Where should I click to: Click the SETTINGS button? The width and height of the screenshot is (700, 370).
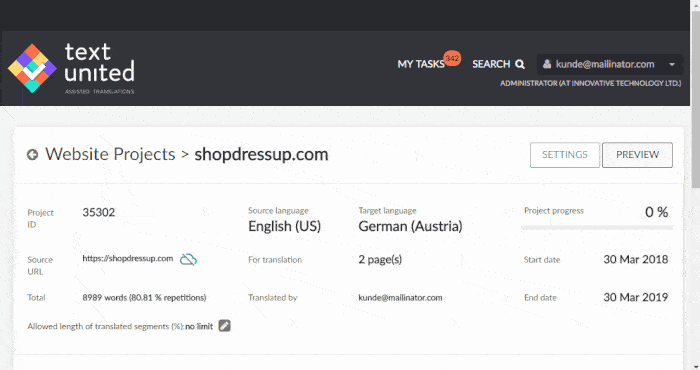click(565, 155)
